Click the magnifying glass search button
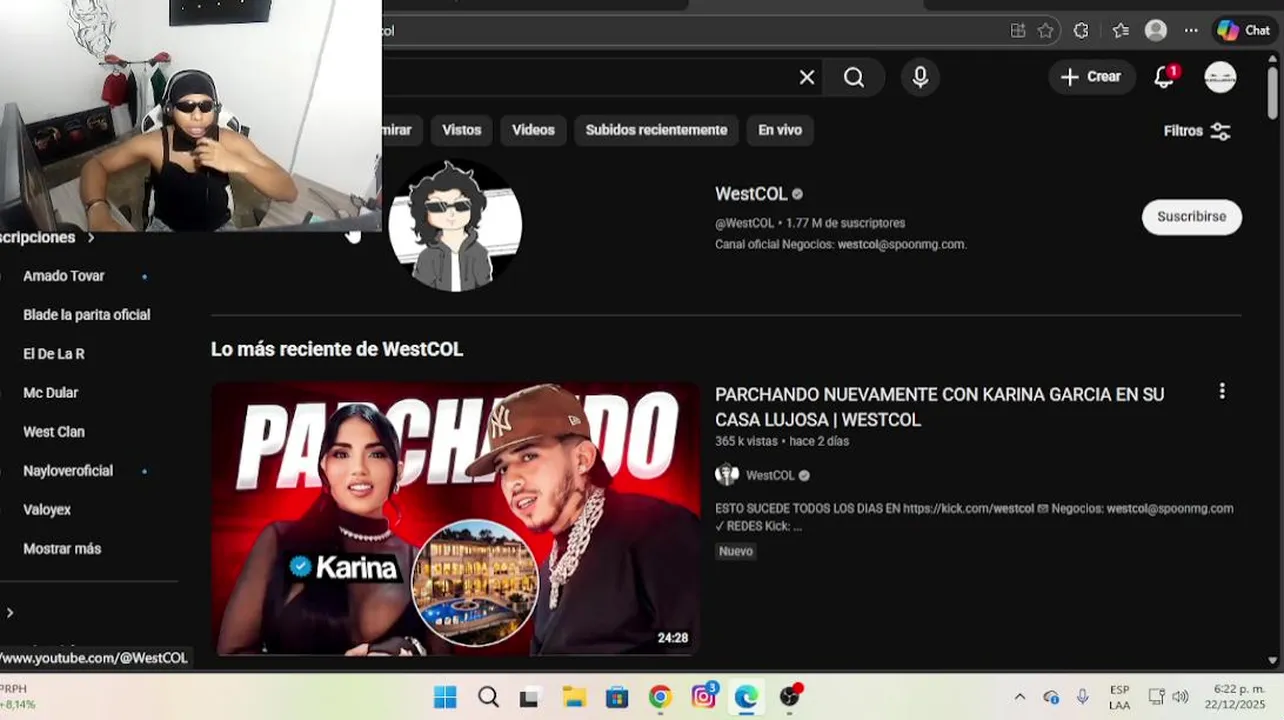Image resolution: width=1284 pixels, height=720 pixels. (854, 78)
